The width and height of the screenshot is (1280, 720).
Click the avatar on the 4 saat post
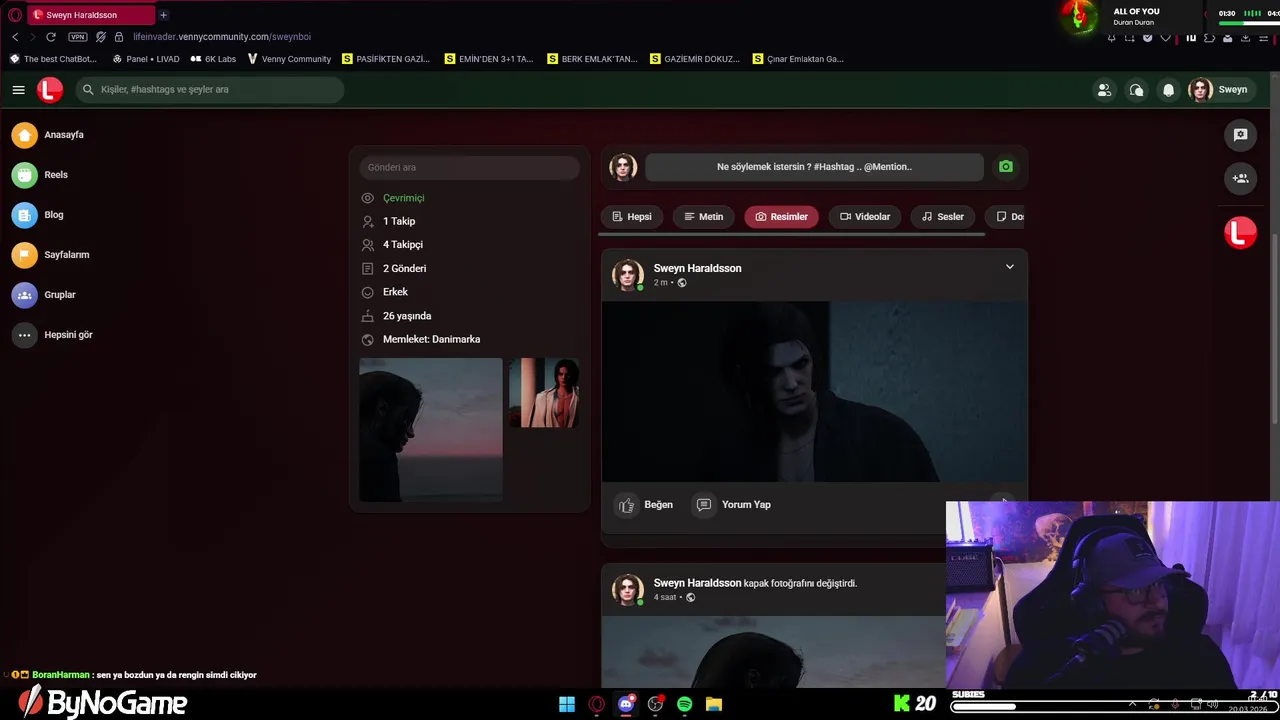627,590
